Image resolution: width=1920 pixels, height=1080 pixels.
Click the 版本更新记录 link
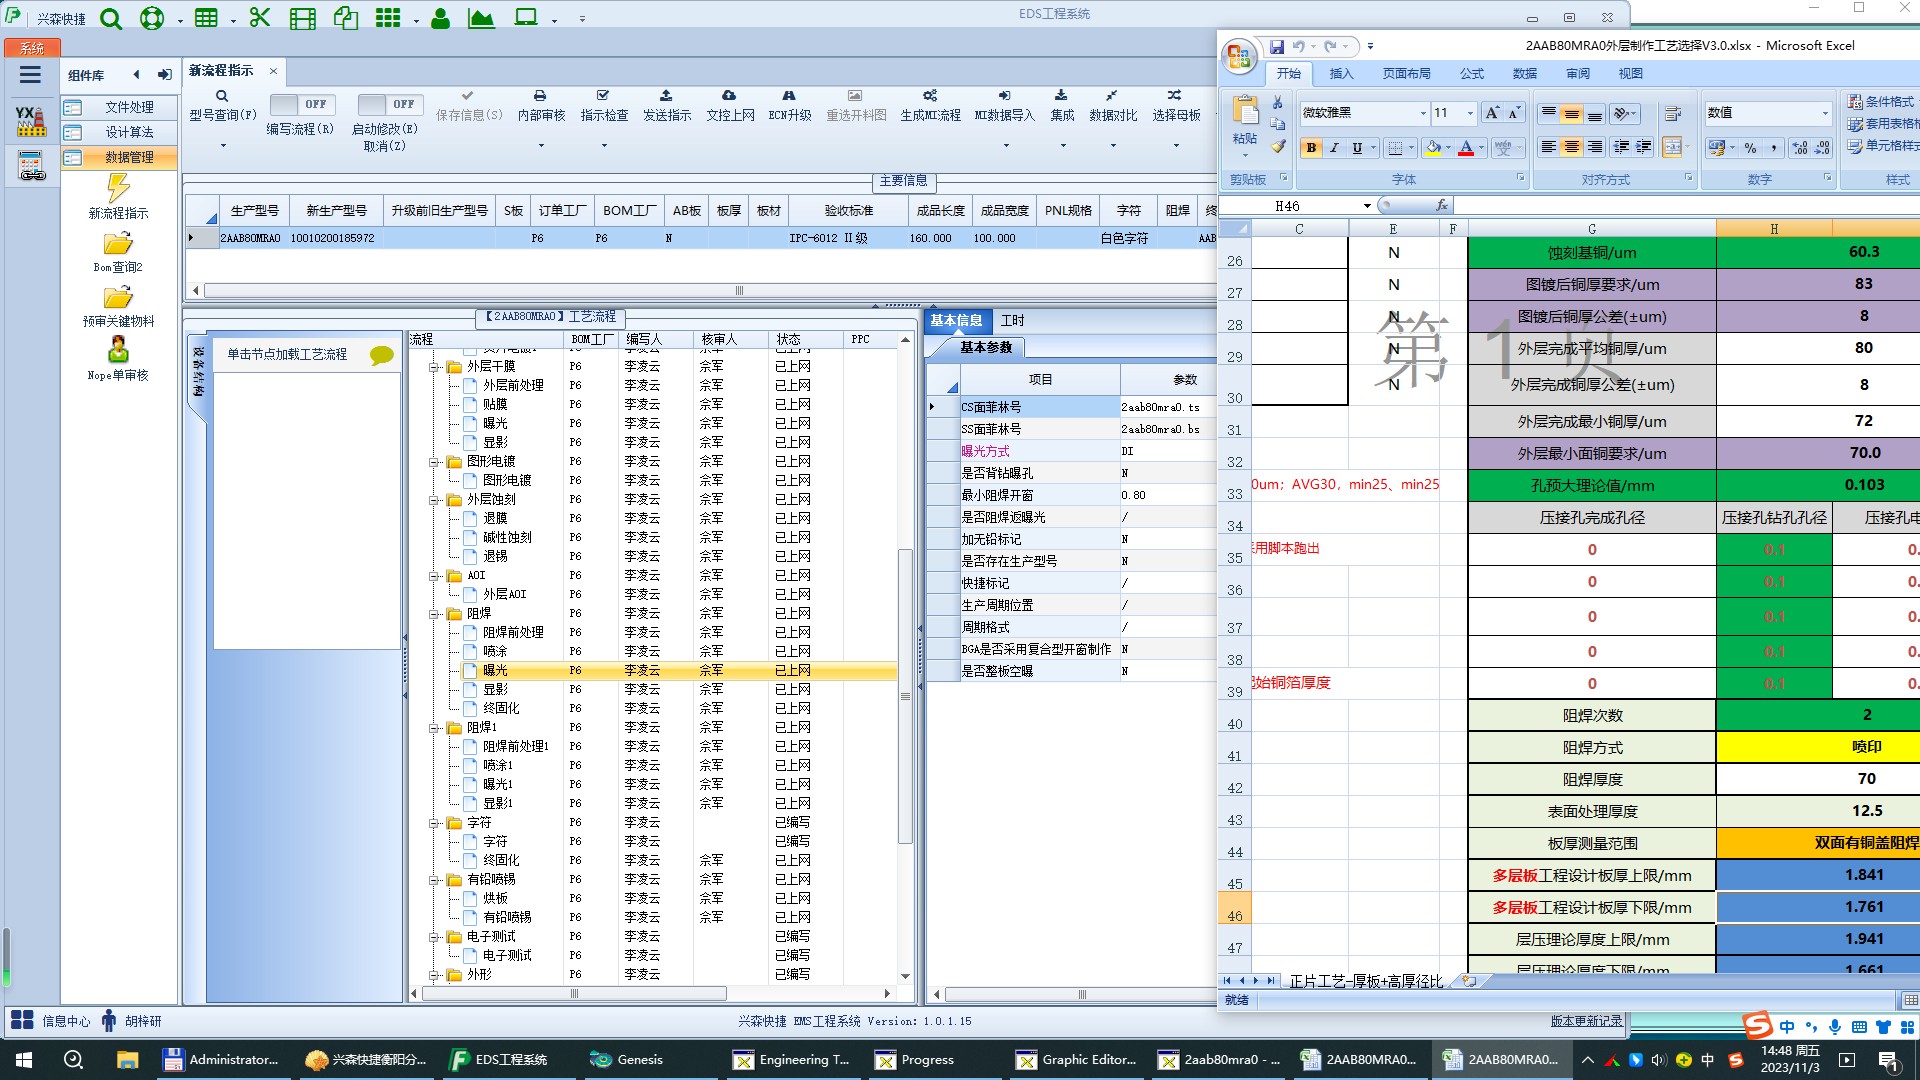pyautogui.click(x=1586, y=1021)
